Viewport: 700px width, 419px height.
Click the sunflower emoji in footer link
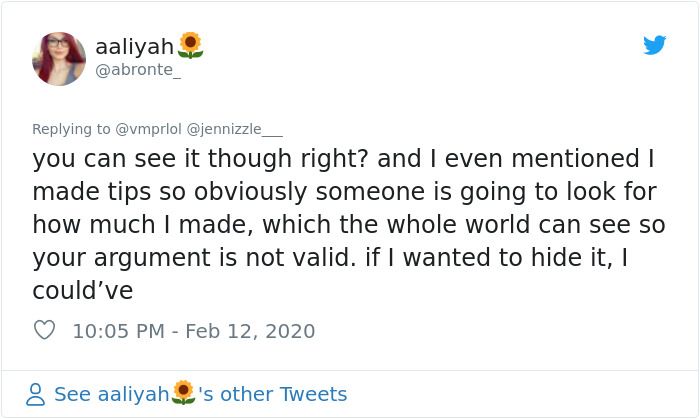(183, 393)
